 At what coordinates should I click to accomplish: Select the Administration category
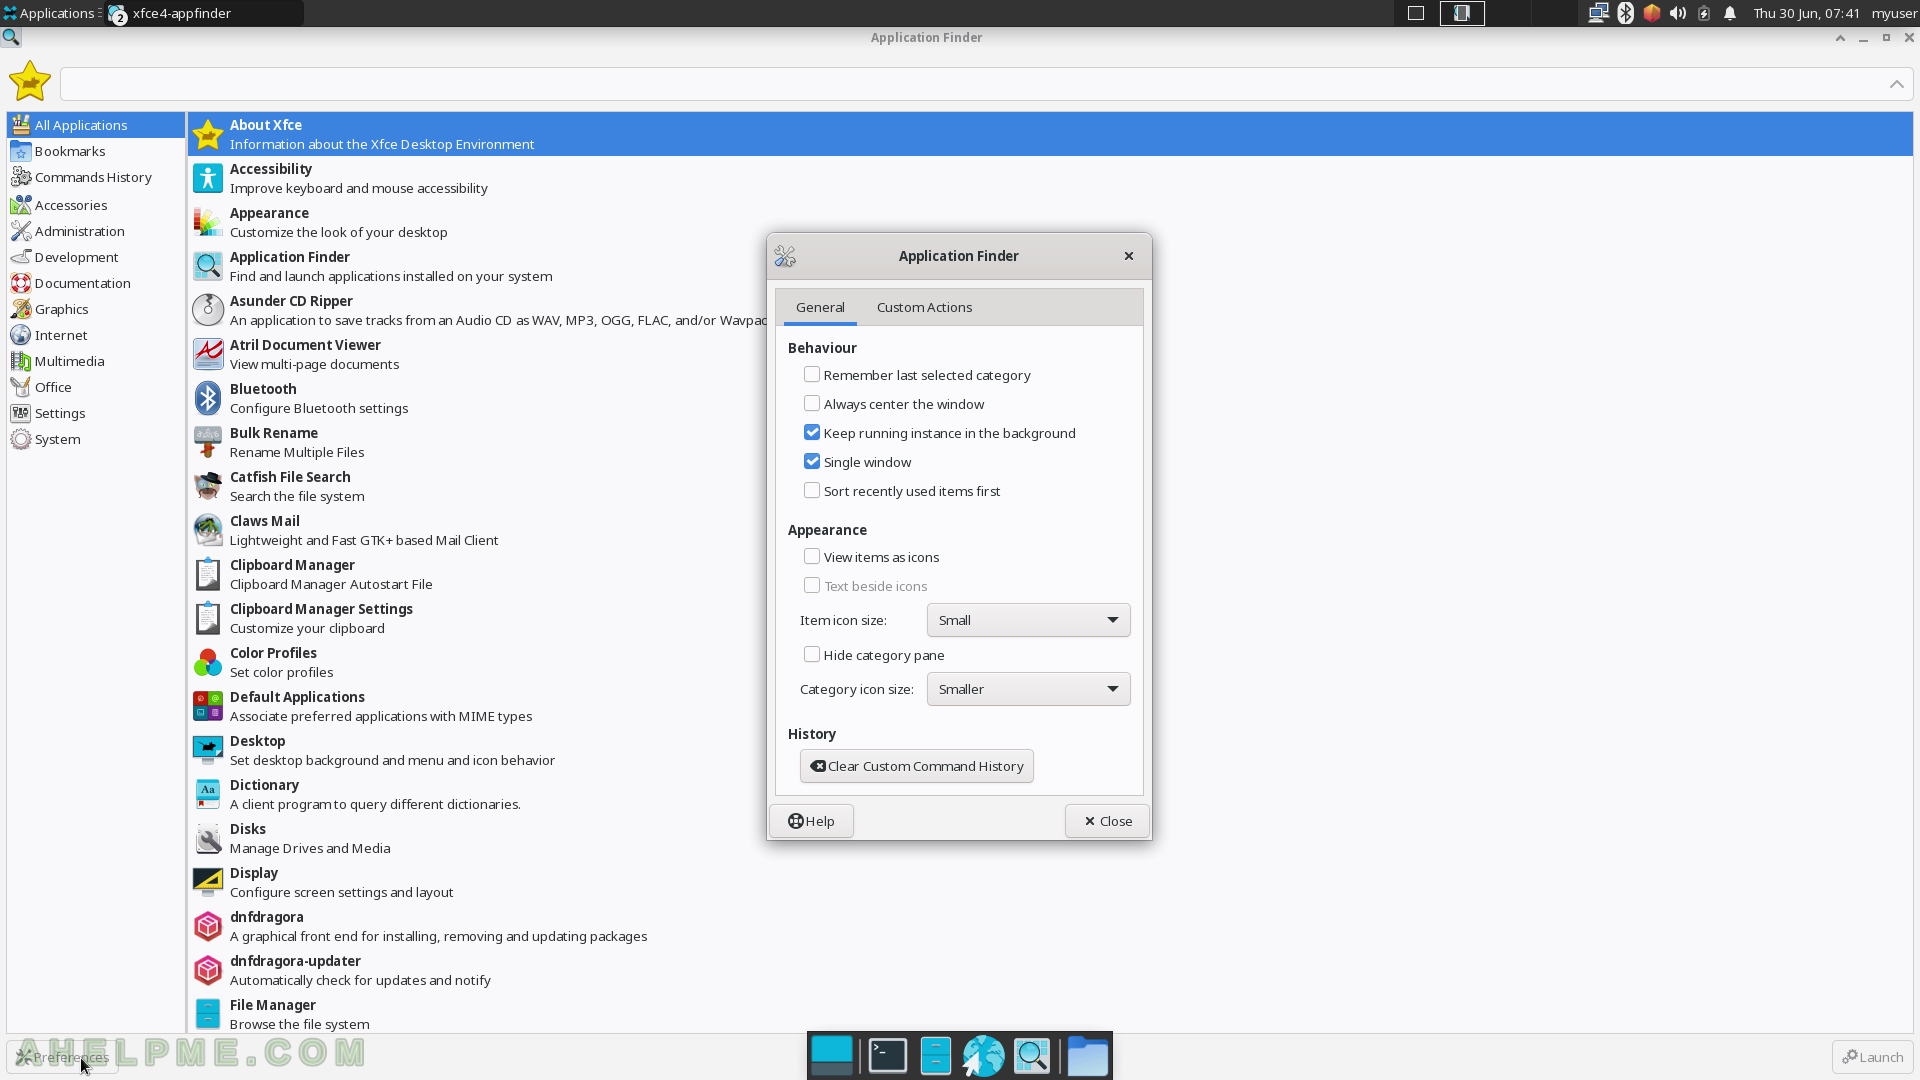click(x=95, y=231)
